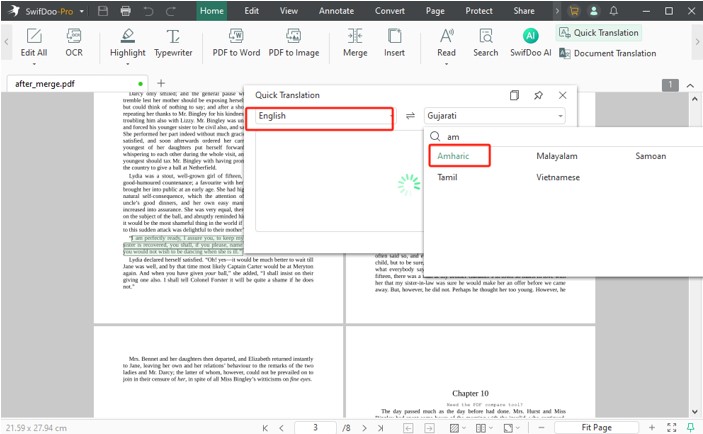Choose Vietnamese from language list
This screenshot has height=434, width=703.
pos(558,177)
